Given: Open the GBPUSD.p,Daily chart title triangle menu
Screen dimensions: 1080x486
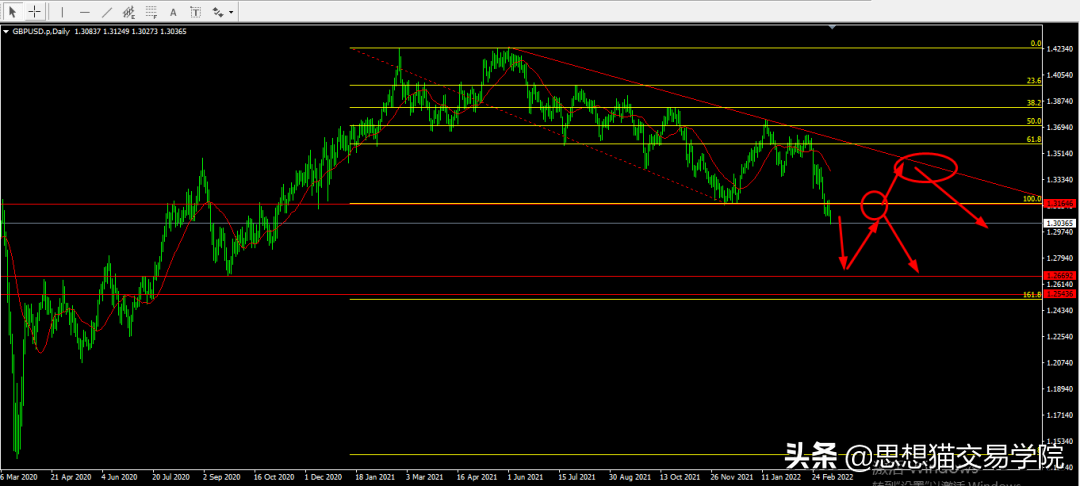Looking at the screenshot, I should [6, 31].
